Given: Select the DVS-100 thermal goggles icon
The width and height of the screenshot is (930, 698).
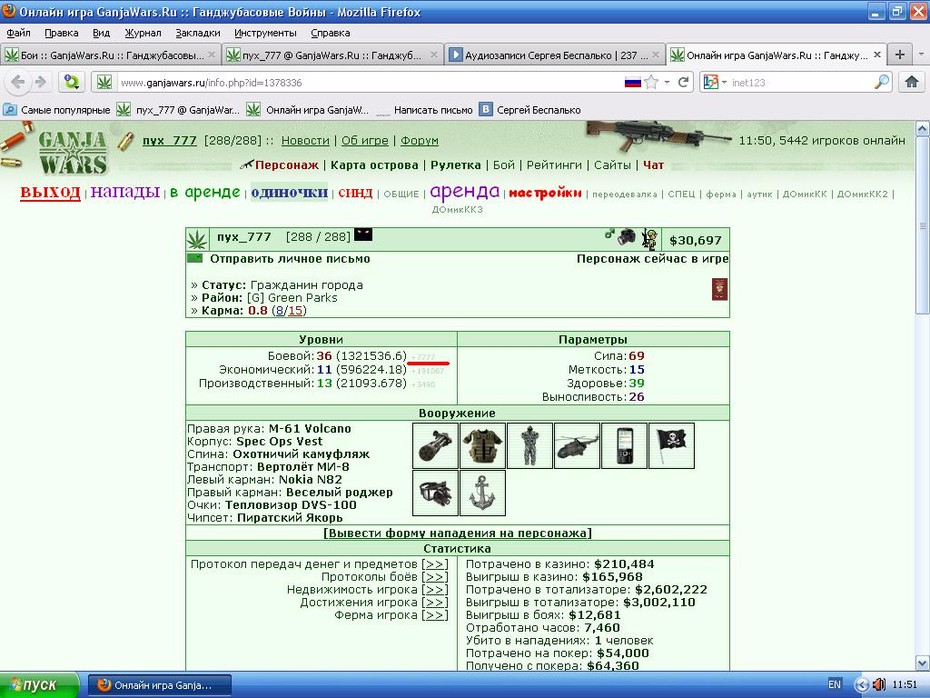Looking at the screenshot, I should 435,493.
